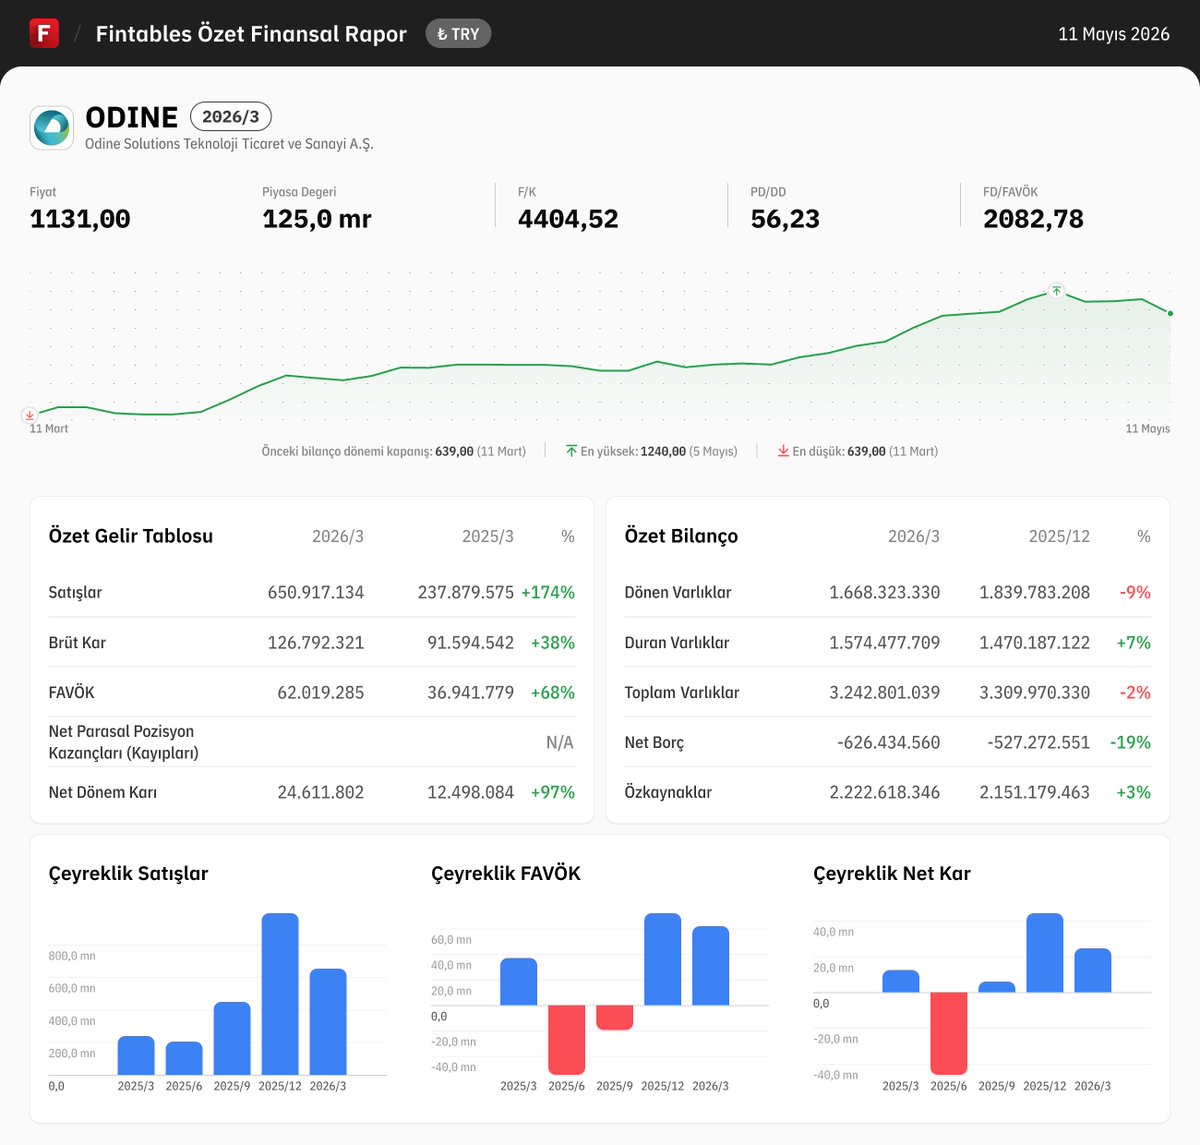
Task: Click the red Fintables F logo
Action: (44, 33)
